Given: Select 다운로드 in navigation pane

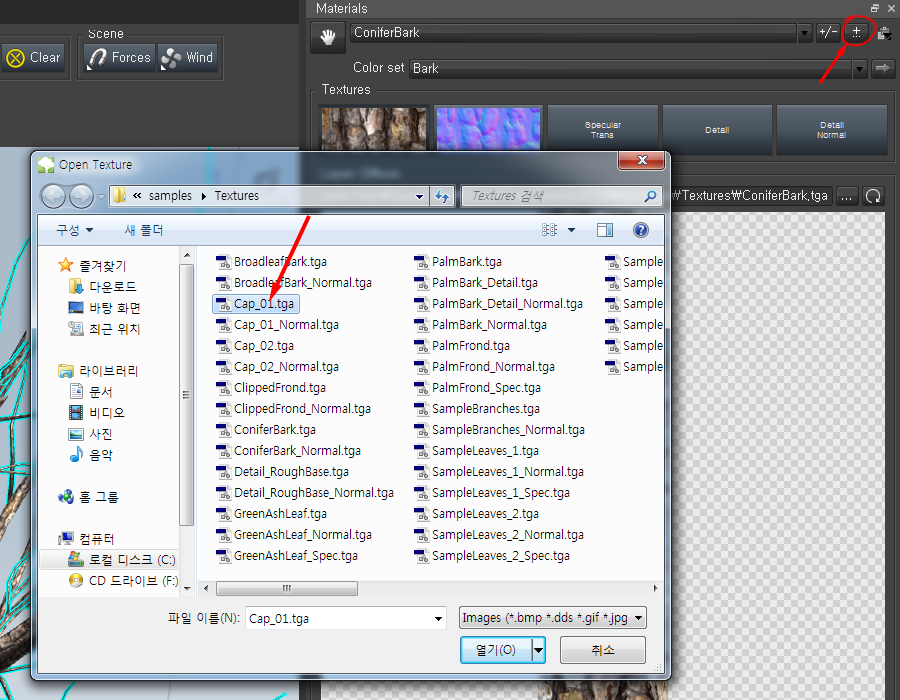Looking at the screenshot, I should (102, 286).
